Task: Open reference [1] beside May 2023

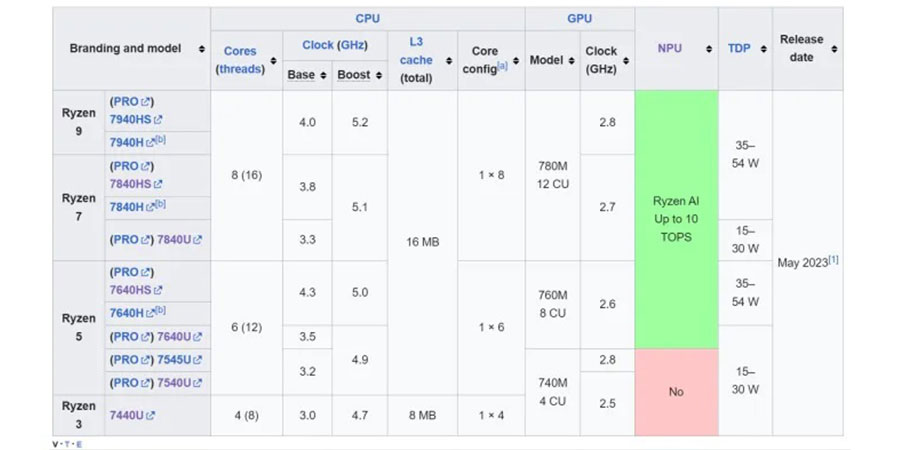Action: (833, 260)
